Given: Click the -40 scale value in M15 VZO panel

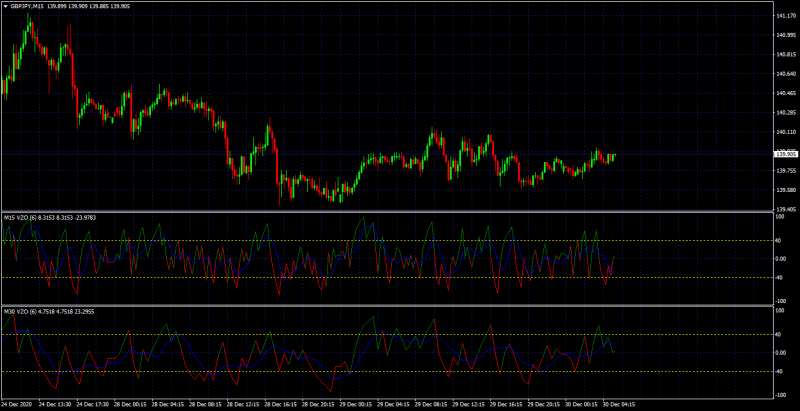Looking at the screenshot, I should [780, 277].
